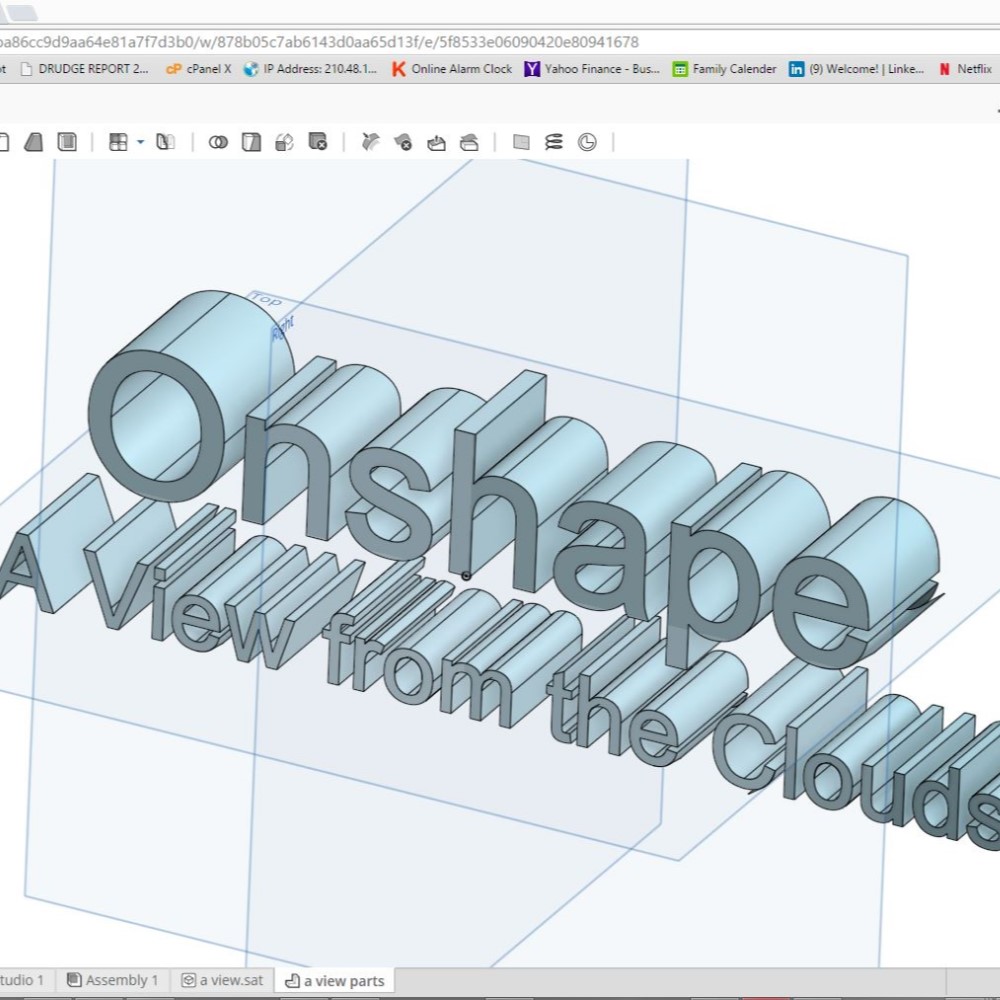Click the Shell tool icon
This screenshot has height=1000, width=1000.
(x=67, y=142)
